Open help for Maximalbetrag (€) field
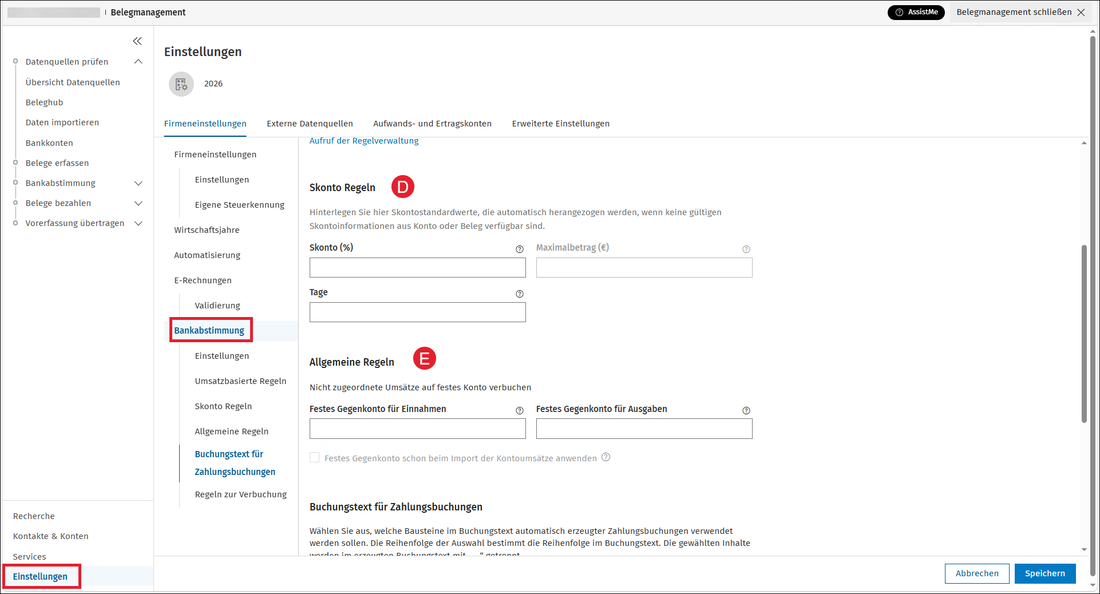The width and height of the screenshot is (1100, 594). click(x=746, y=249)
